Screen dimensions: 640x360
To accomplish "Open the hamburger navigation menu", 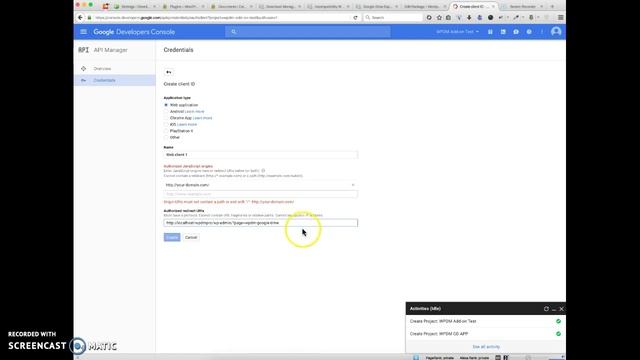I will tap(84, 32).
